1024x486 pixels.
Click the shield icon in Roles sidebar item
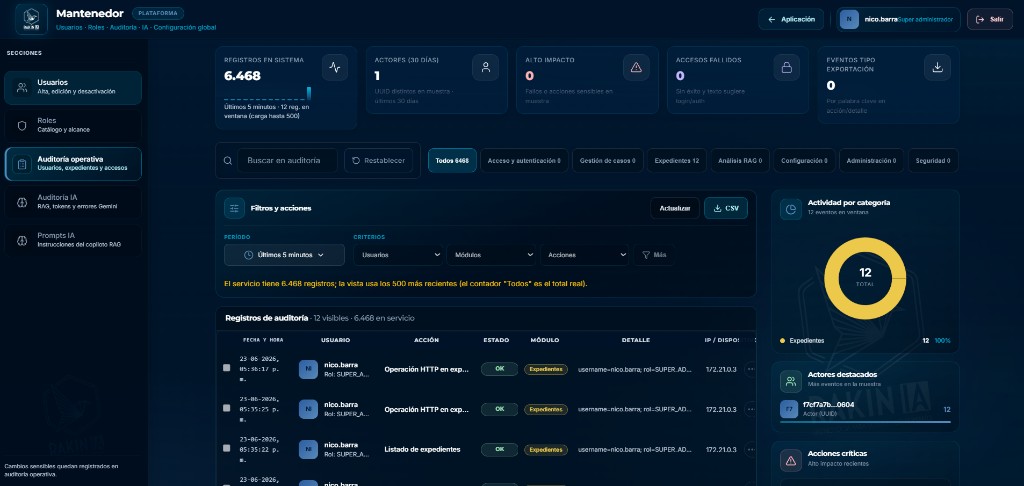(22, 125)
